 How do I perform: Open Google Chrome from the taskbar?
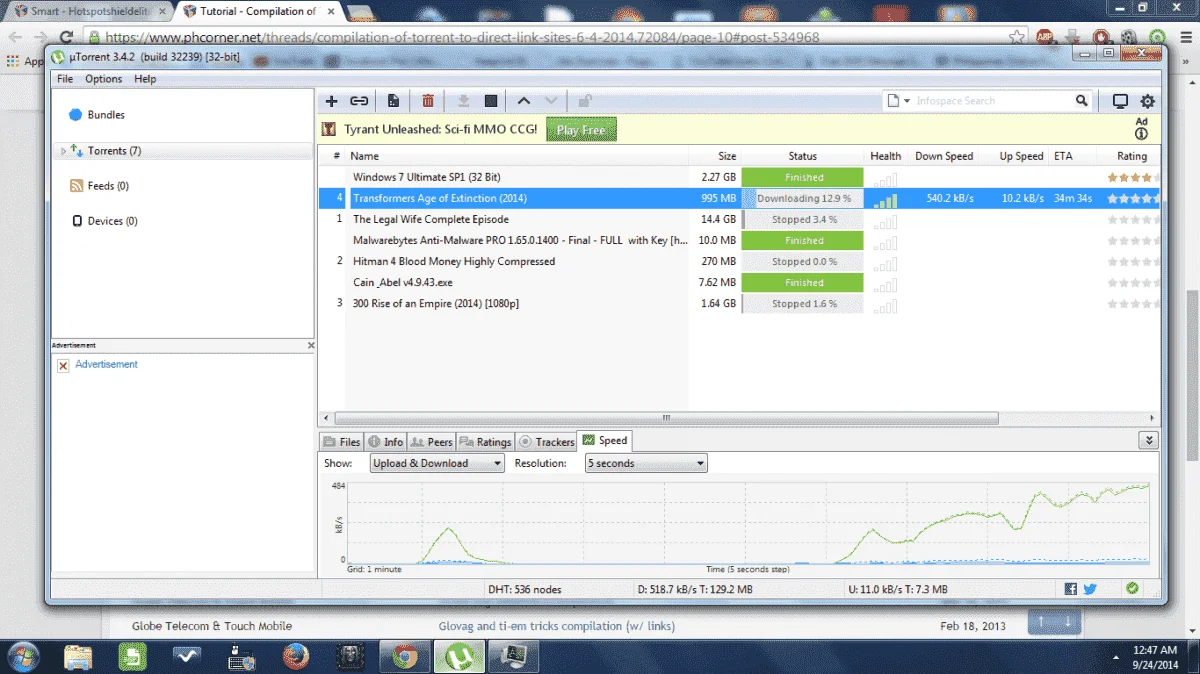[x=404, y=656]
